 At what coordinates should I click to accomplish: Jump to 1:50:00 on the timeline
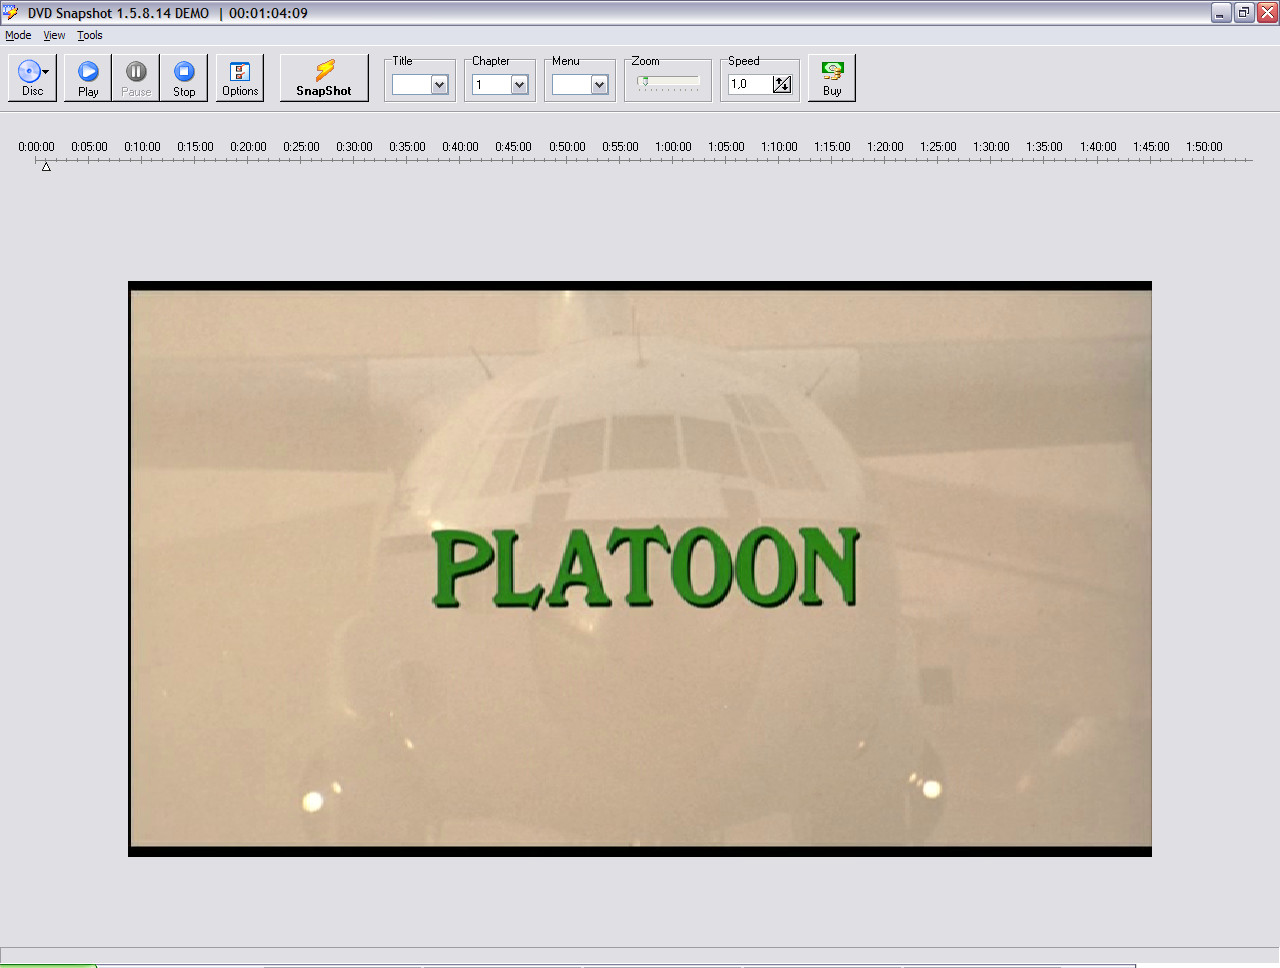point(1204,146)
